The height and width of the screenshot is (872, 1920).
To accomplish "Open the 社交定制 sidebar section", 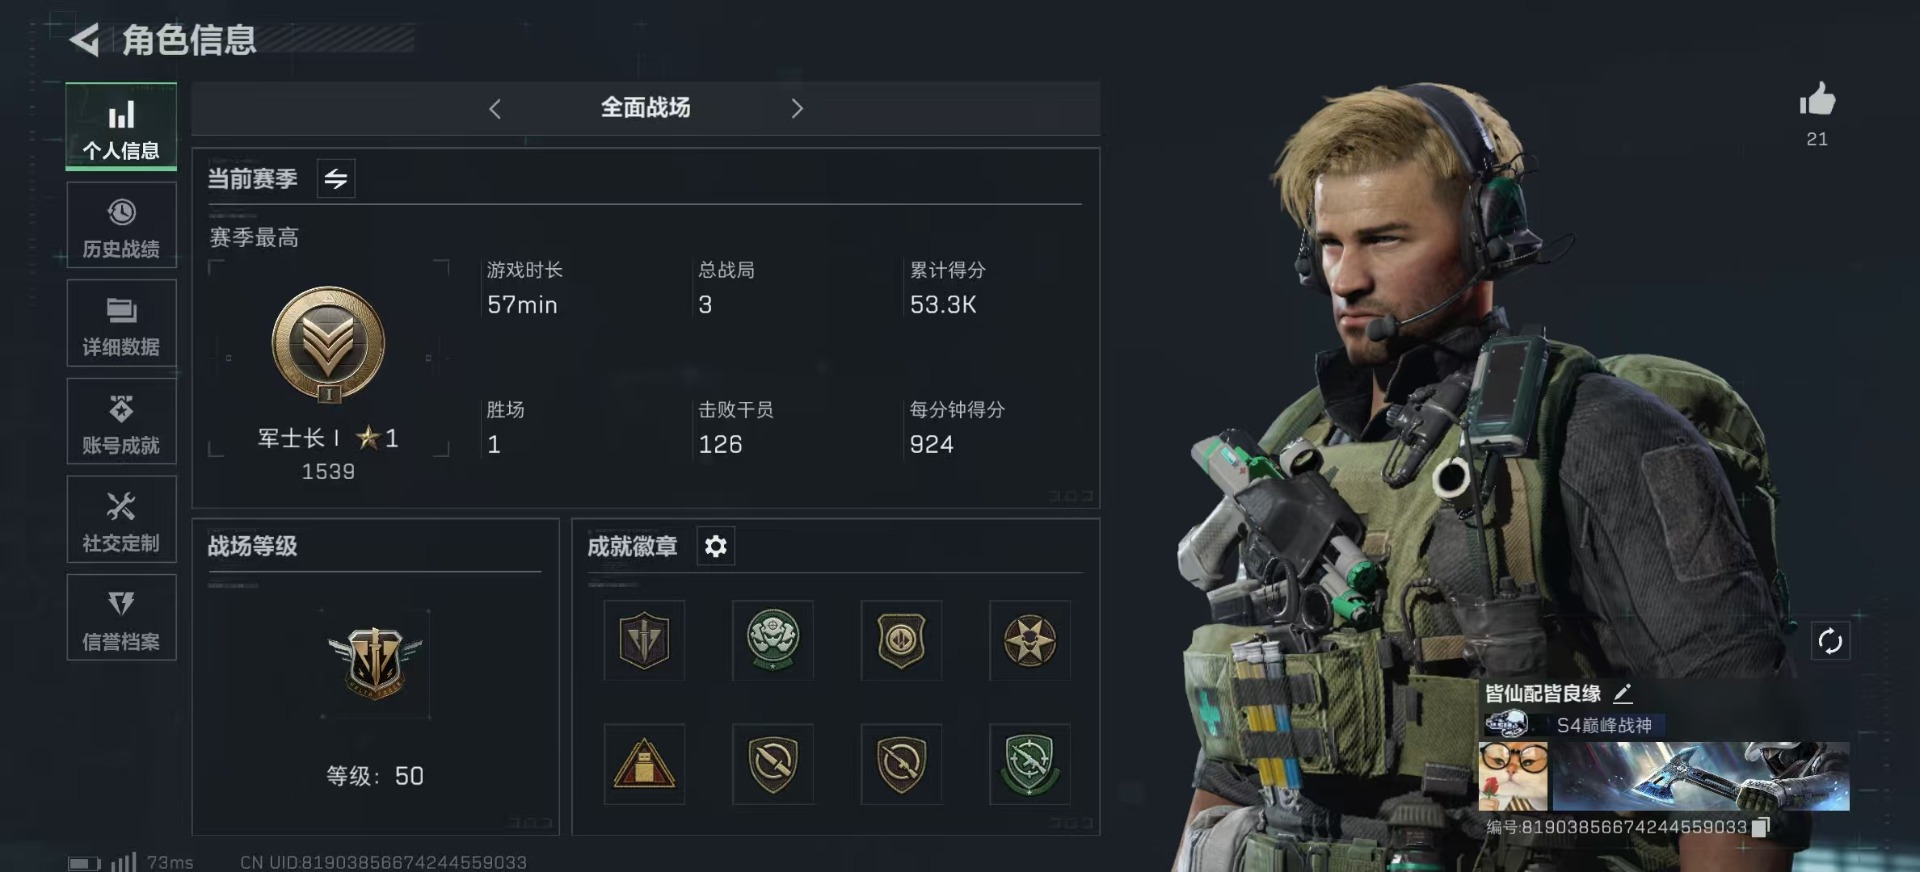I will [x=121, y=519].
